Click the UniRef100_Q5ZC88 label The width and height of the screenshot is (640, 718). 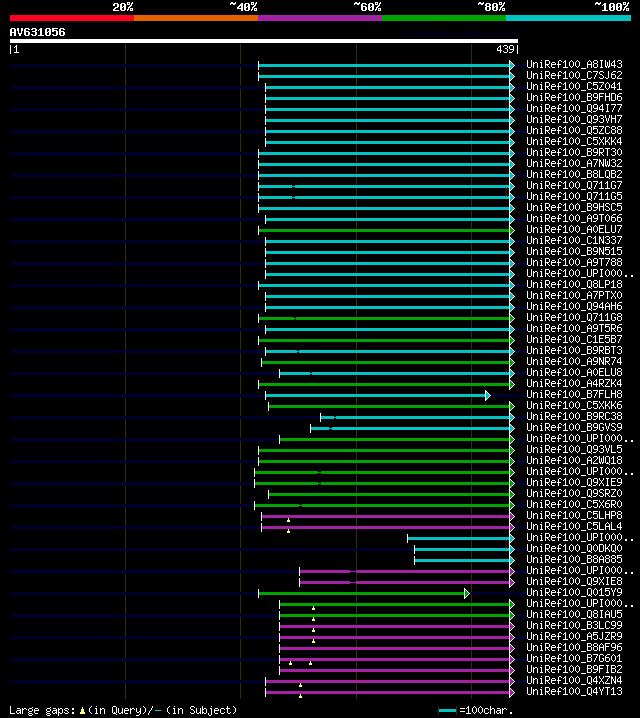pos(574,131)
